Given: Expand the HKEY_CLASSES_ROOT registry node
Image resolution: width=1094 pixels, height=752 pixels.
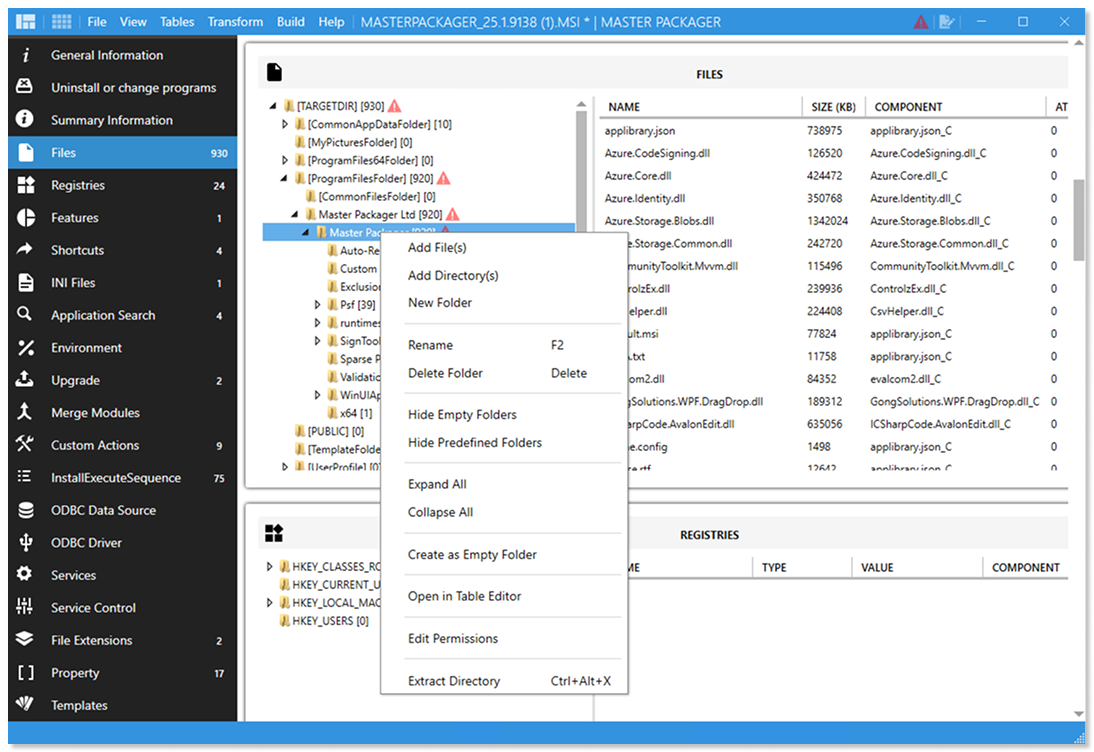Looking at the screenshot, I should (x=270, y=567).
